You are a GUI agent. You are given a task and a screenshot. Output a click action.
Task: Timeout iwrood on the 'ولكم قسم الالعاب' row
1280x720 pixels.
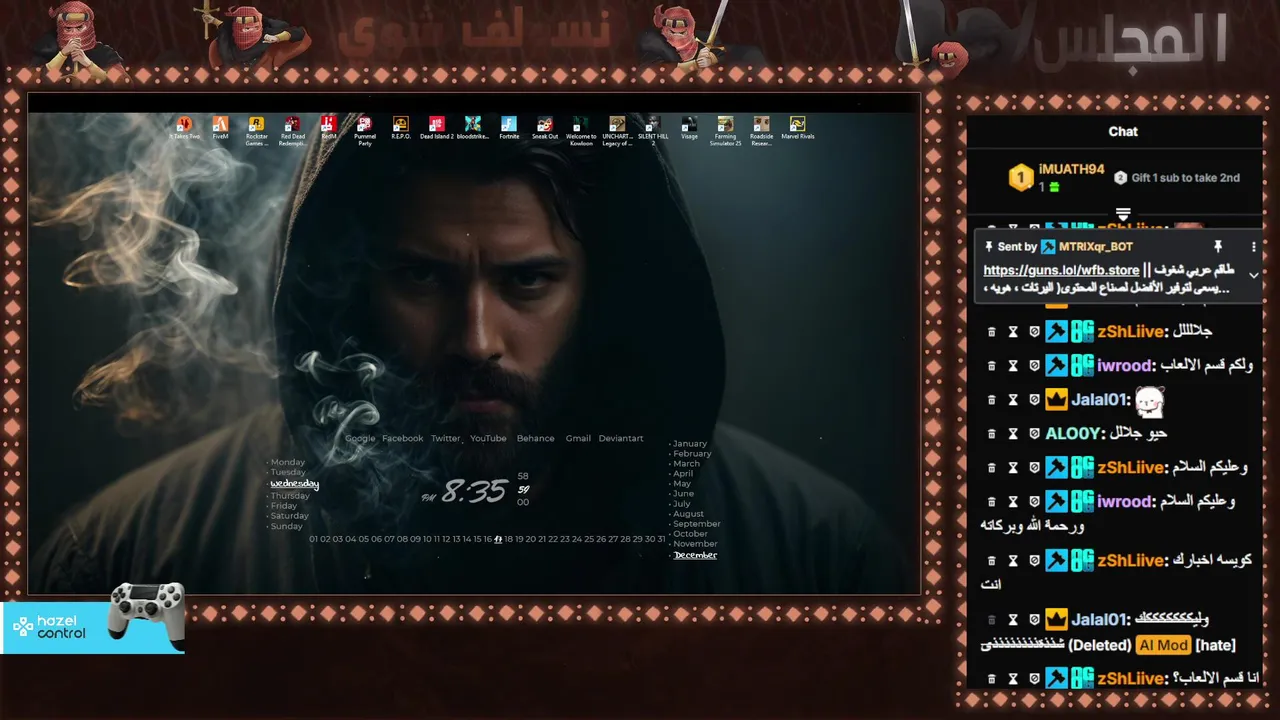click(x=1012, y=366)
